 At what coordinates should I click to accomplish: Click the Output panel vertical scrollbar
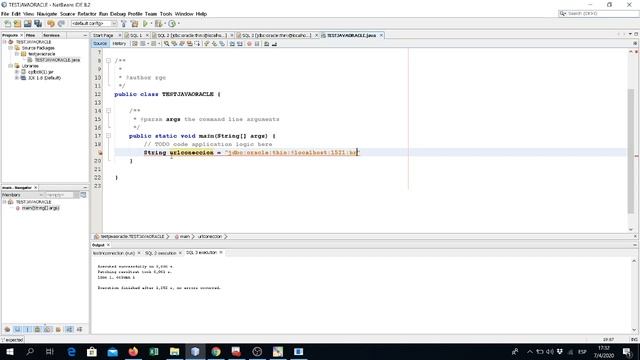[634, 295]
